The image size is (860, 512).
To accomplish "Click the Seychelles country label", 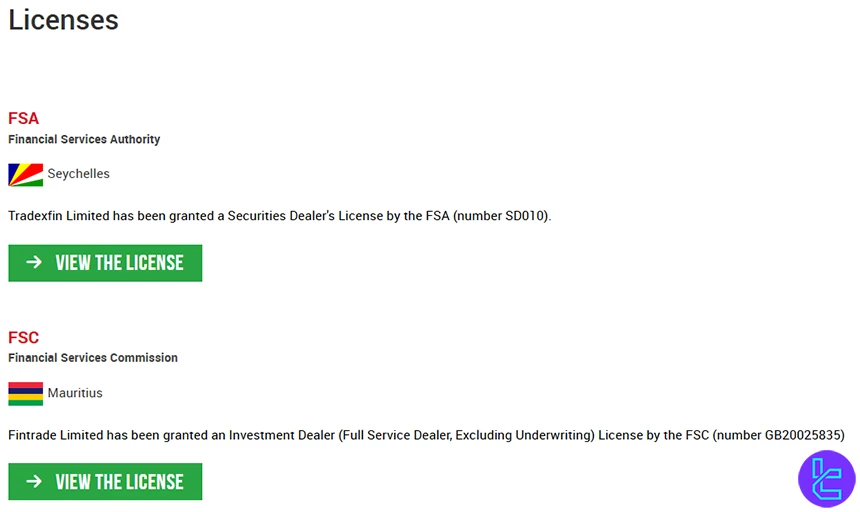I will coord(78,174).
